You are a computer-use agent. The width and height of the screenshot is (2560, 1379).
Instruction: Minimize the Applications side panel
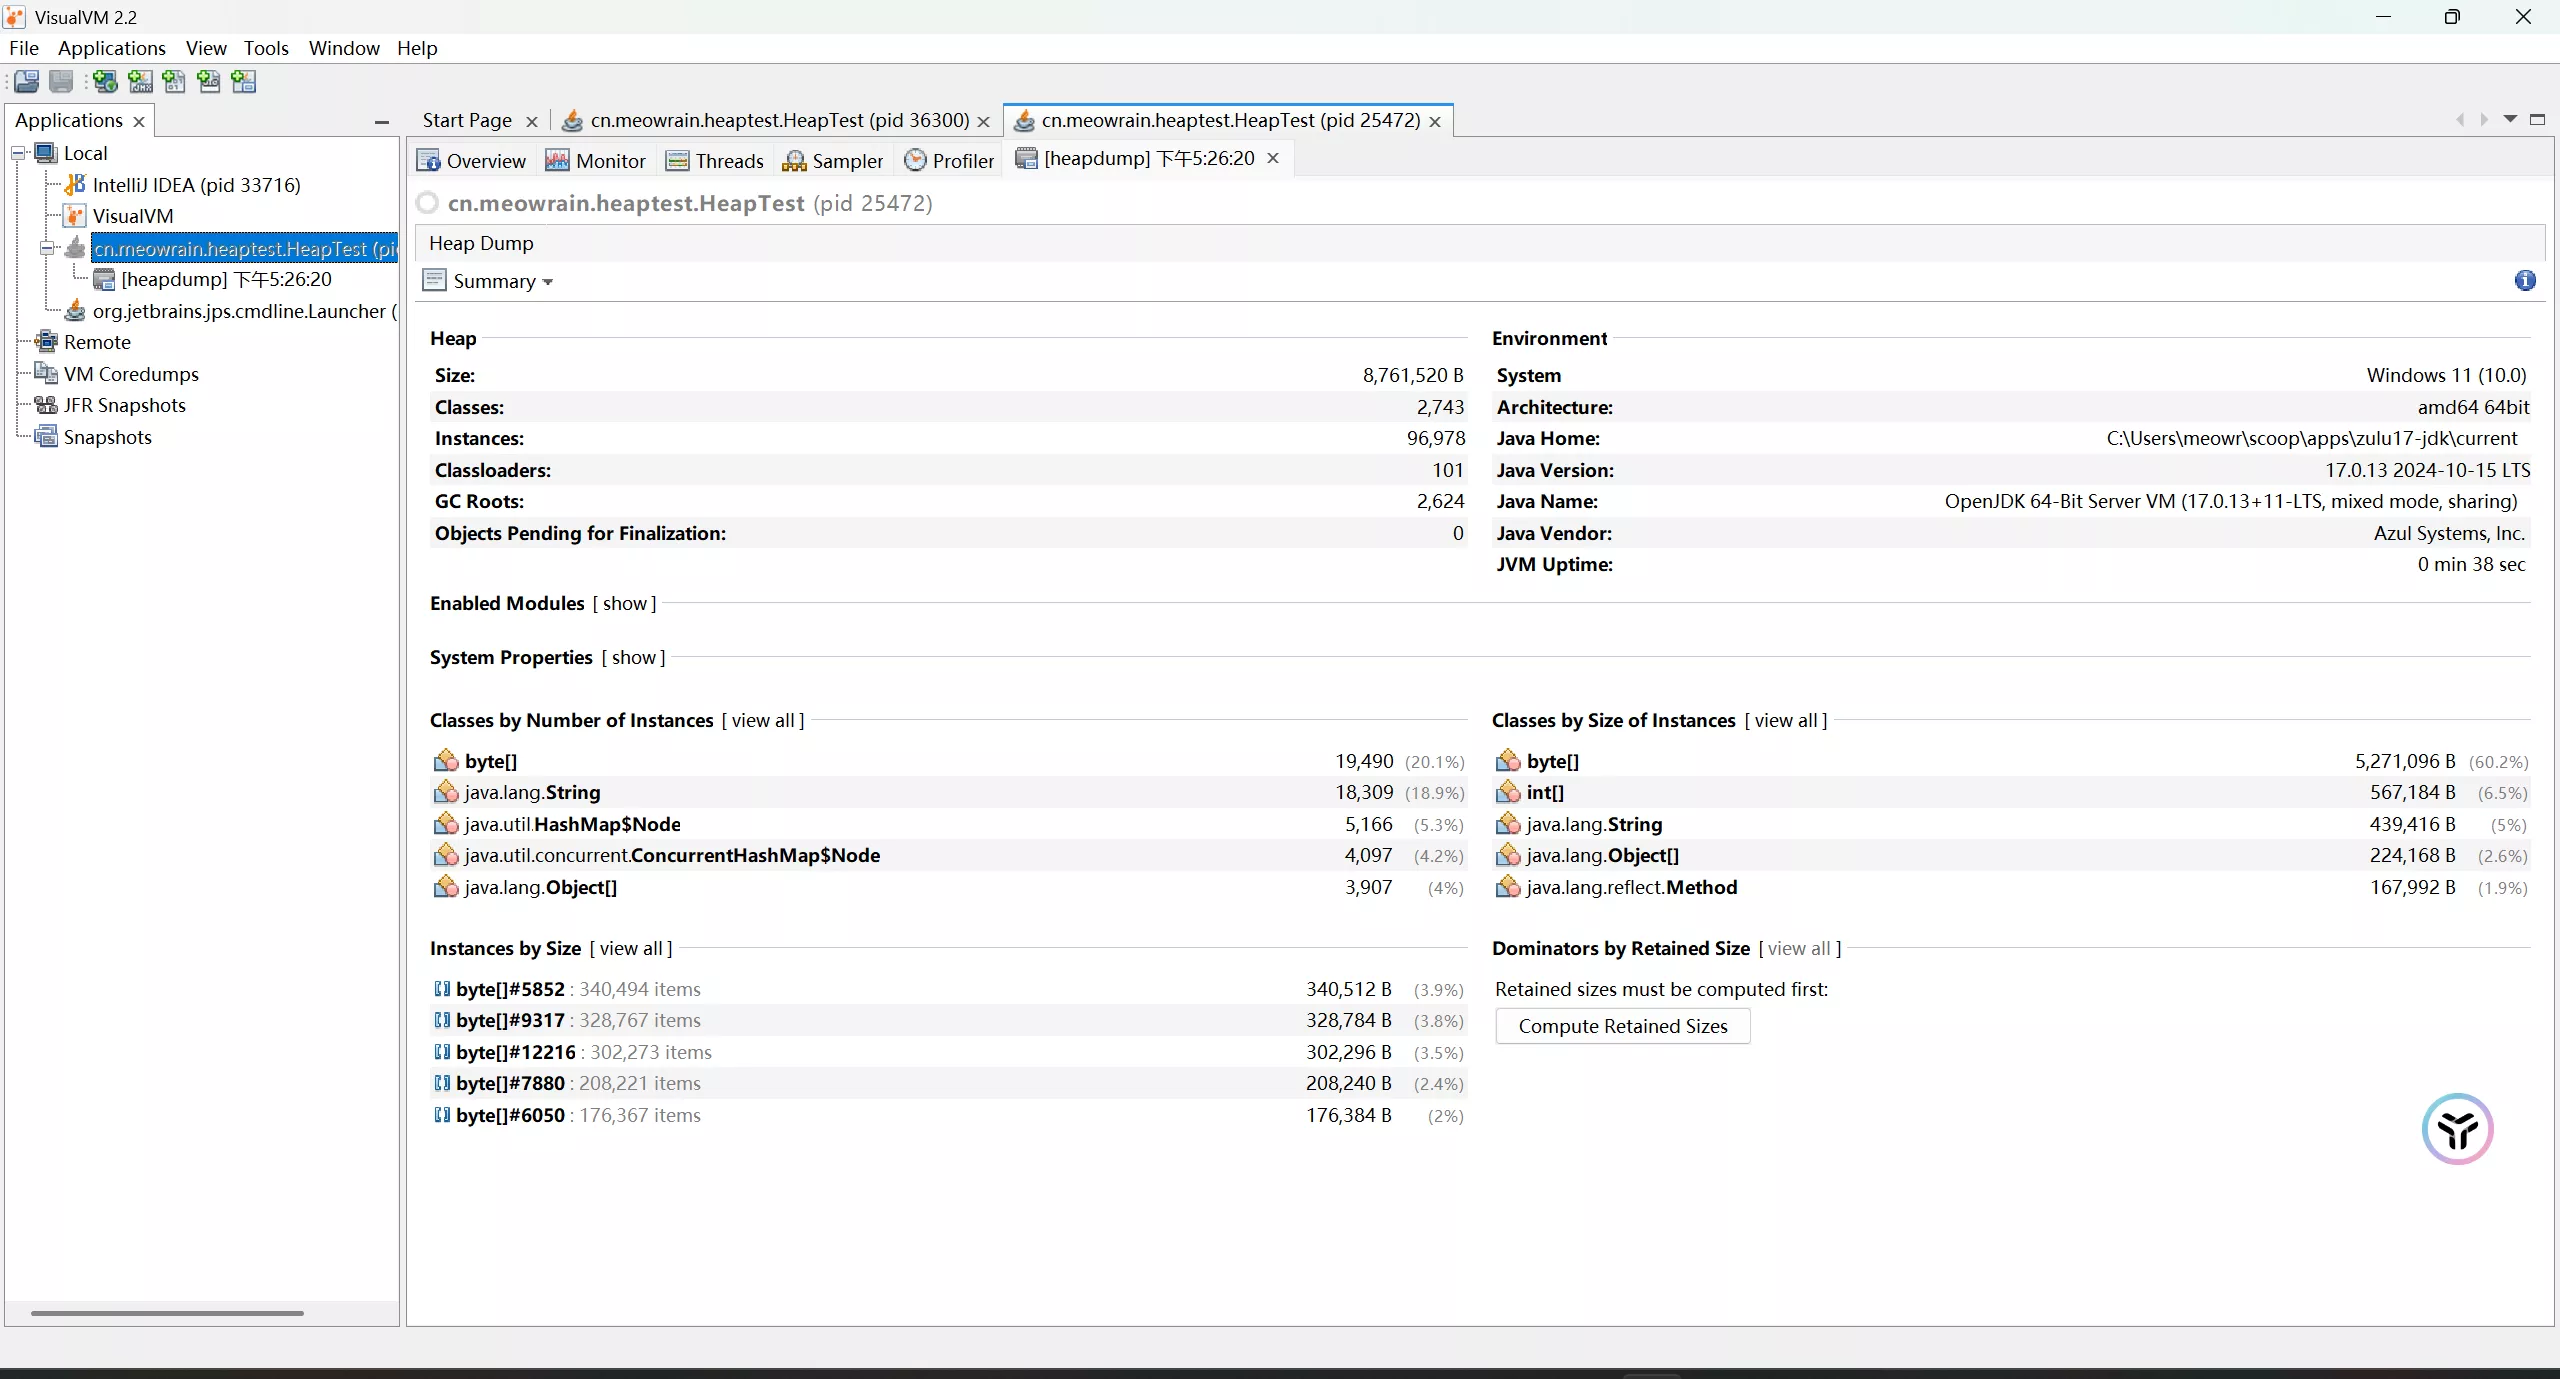click(x=381, y=122)
